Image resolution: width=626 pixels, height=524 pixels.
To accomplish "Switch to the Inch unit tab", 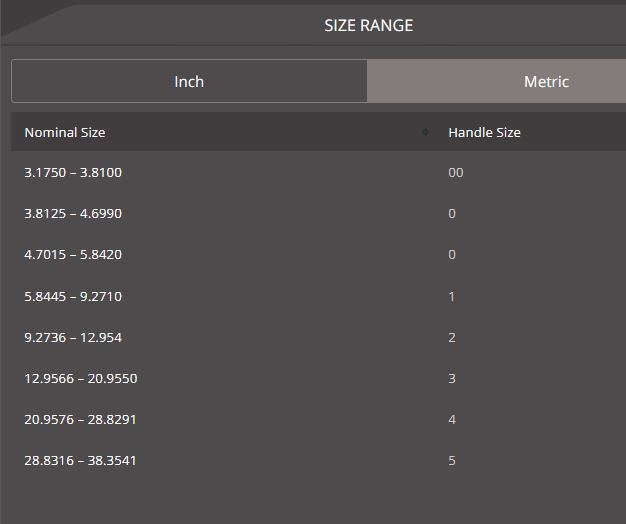I will pos(189,82).
